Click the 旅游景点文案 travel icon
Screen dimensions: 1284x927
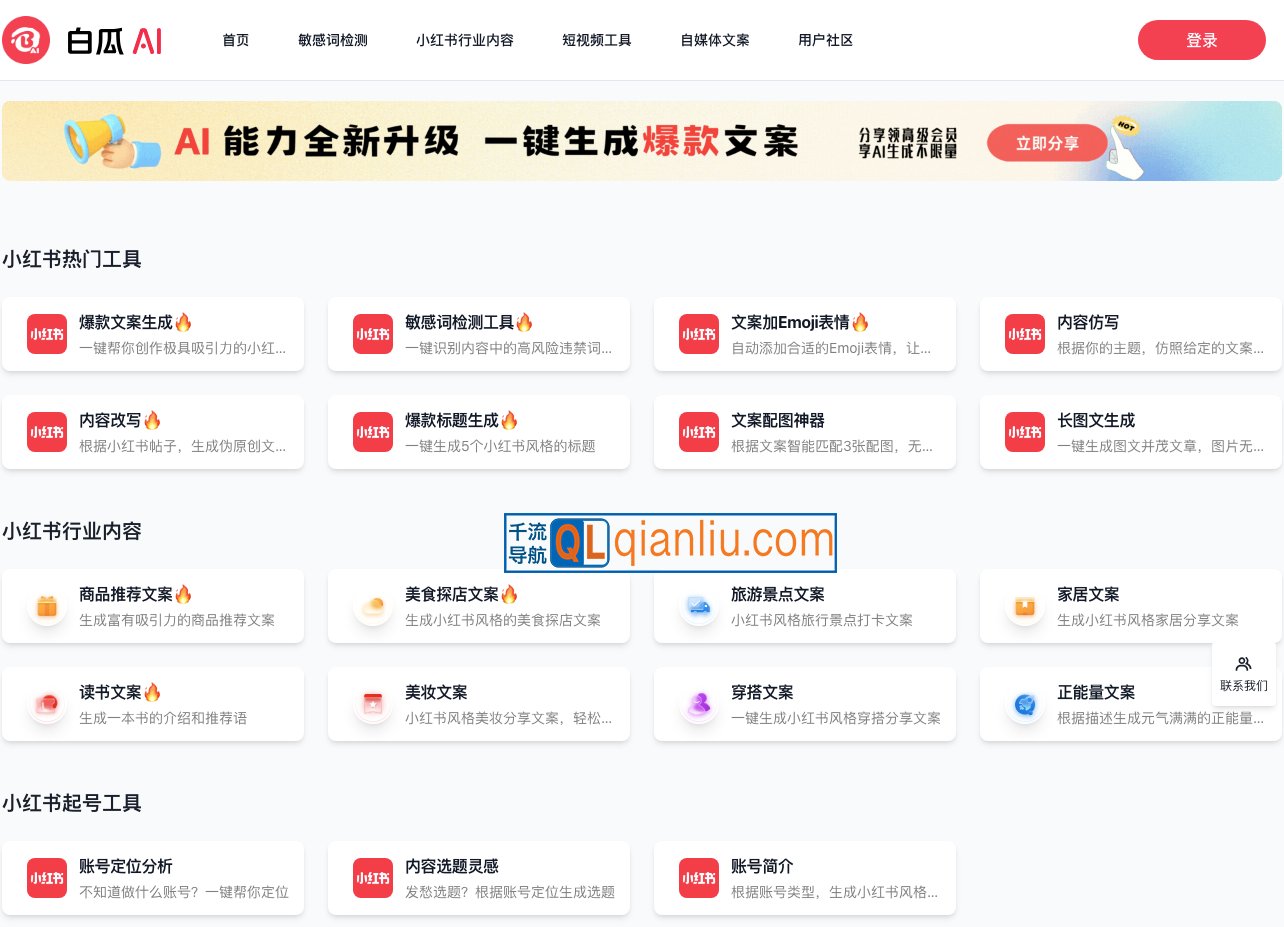coord(698,606)
